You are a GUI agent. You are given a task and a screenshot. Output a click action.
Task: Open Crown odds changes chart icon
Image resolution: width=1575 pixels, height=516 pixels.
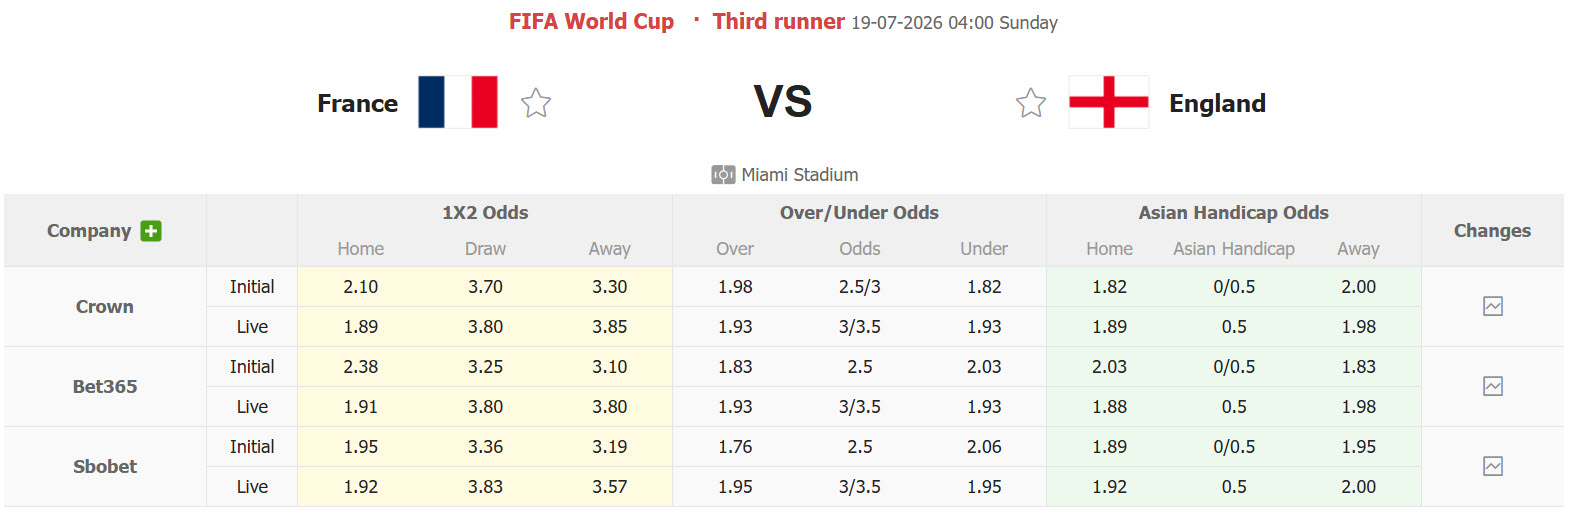1493,306
